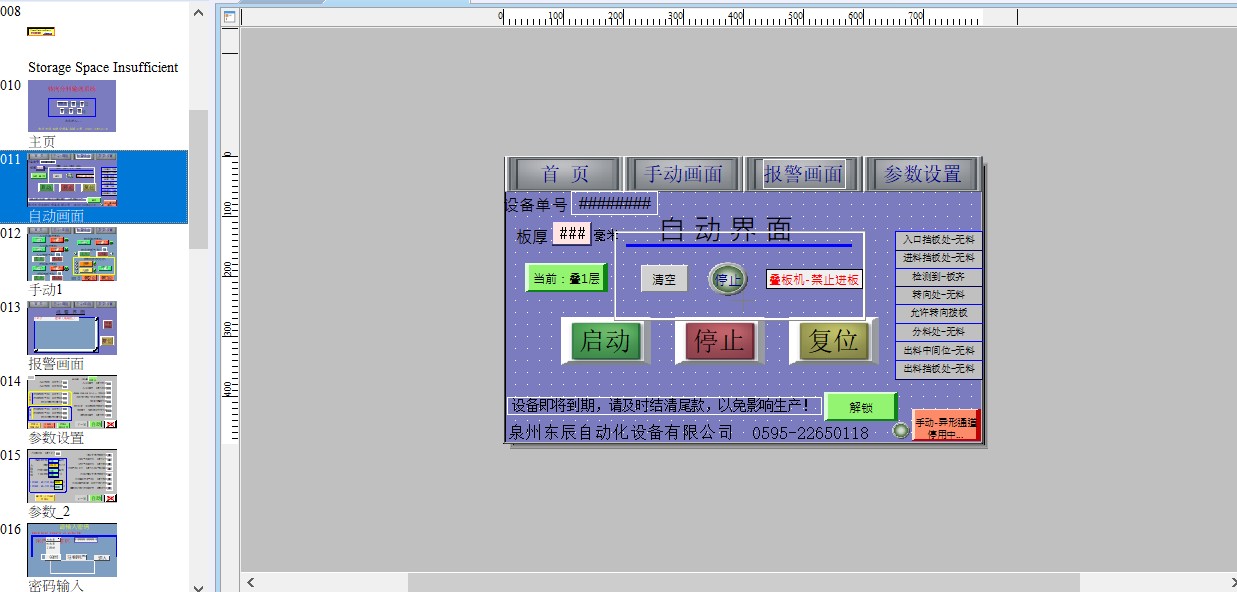Toggle the 手动-异形通道 停用中 switch
1237x592 pixels.
pyautogui.click(x=946, y=427)
